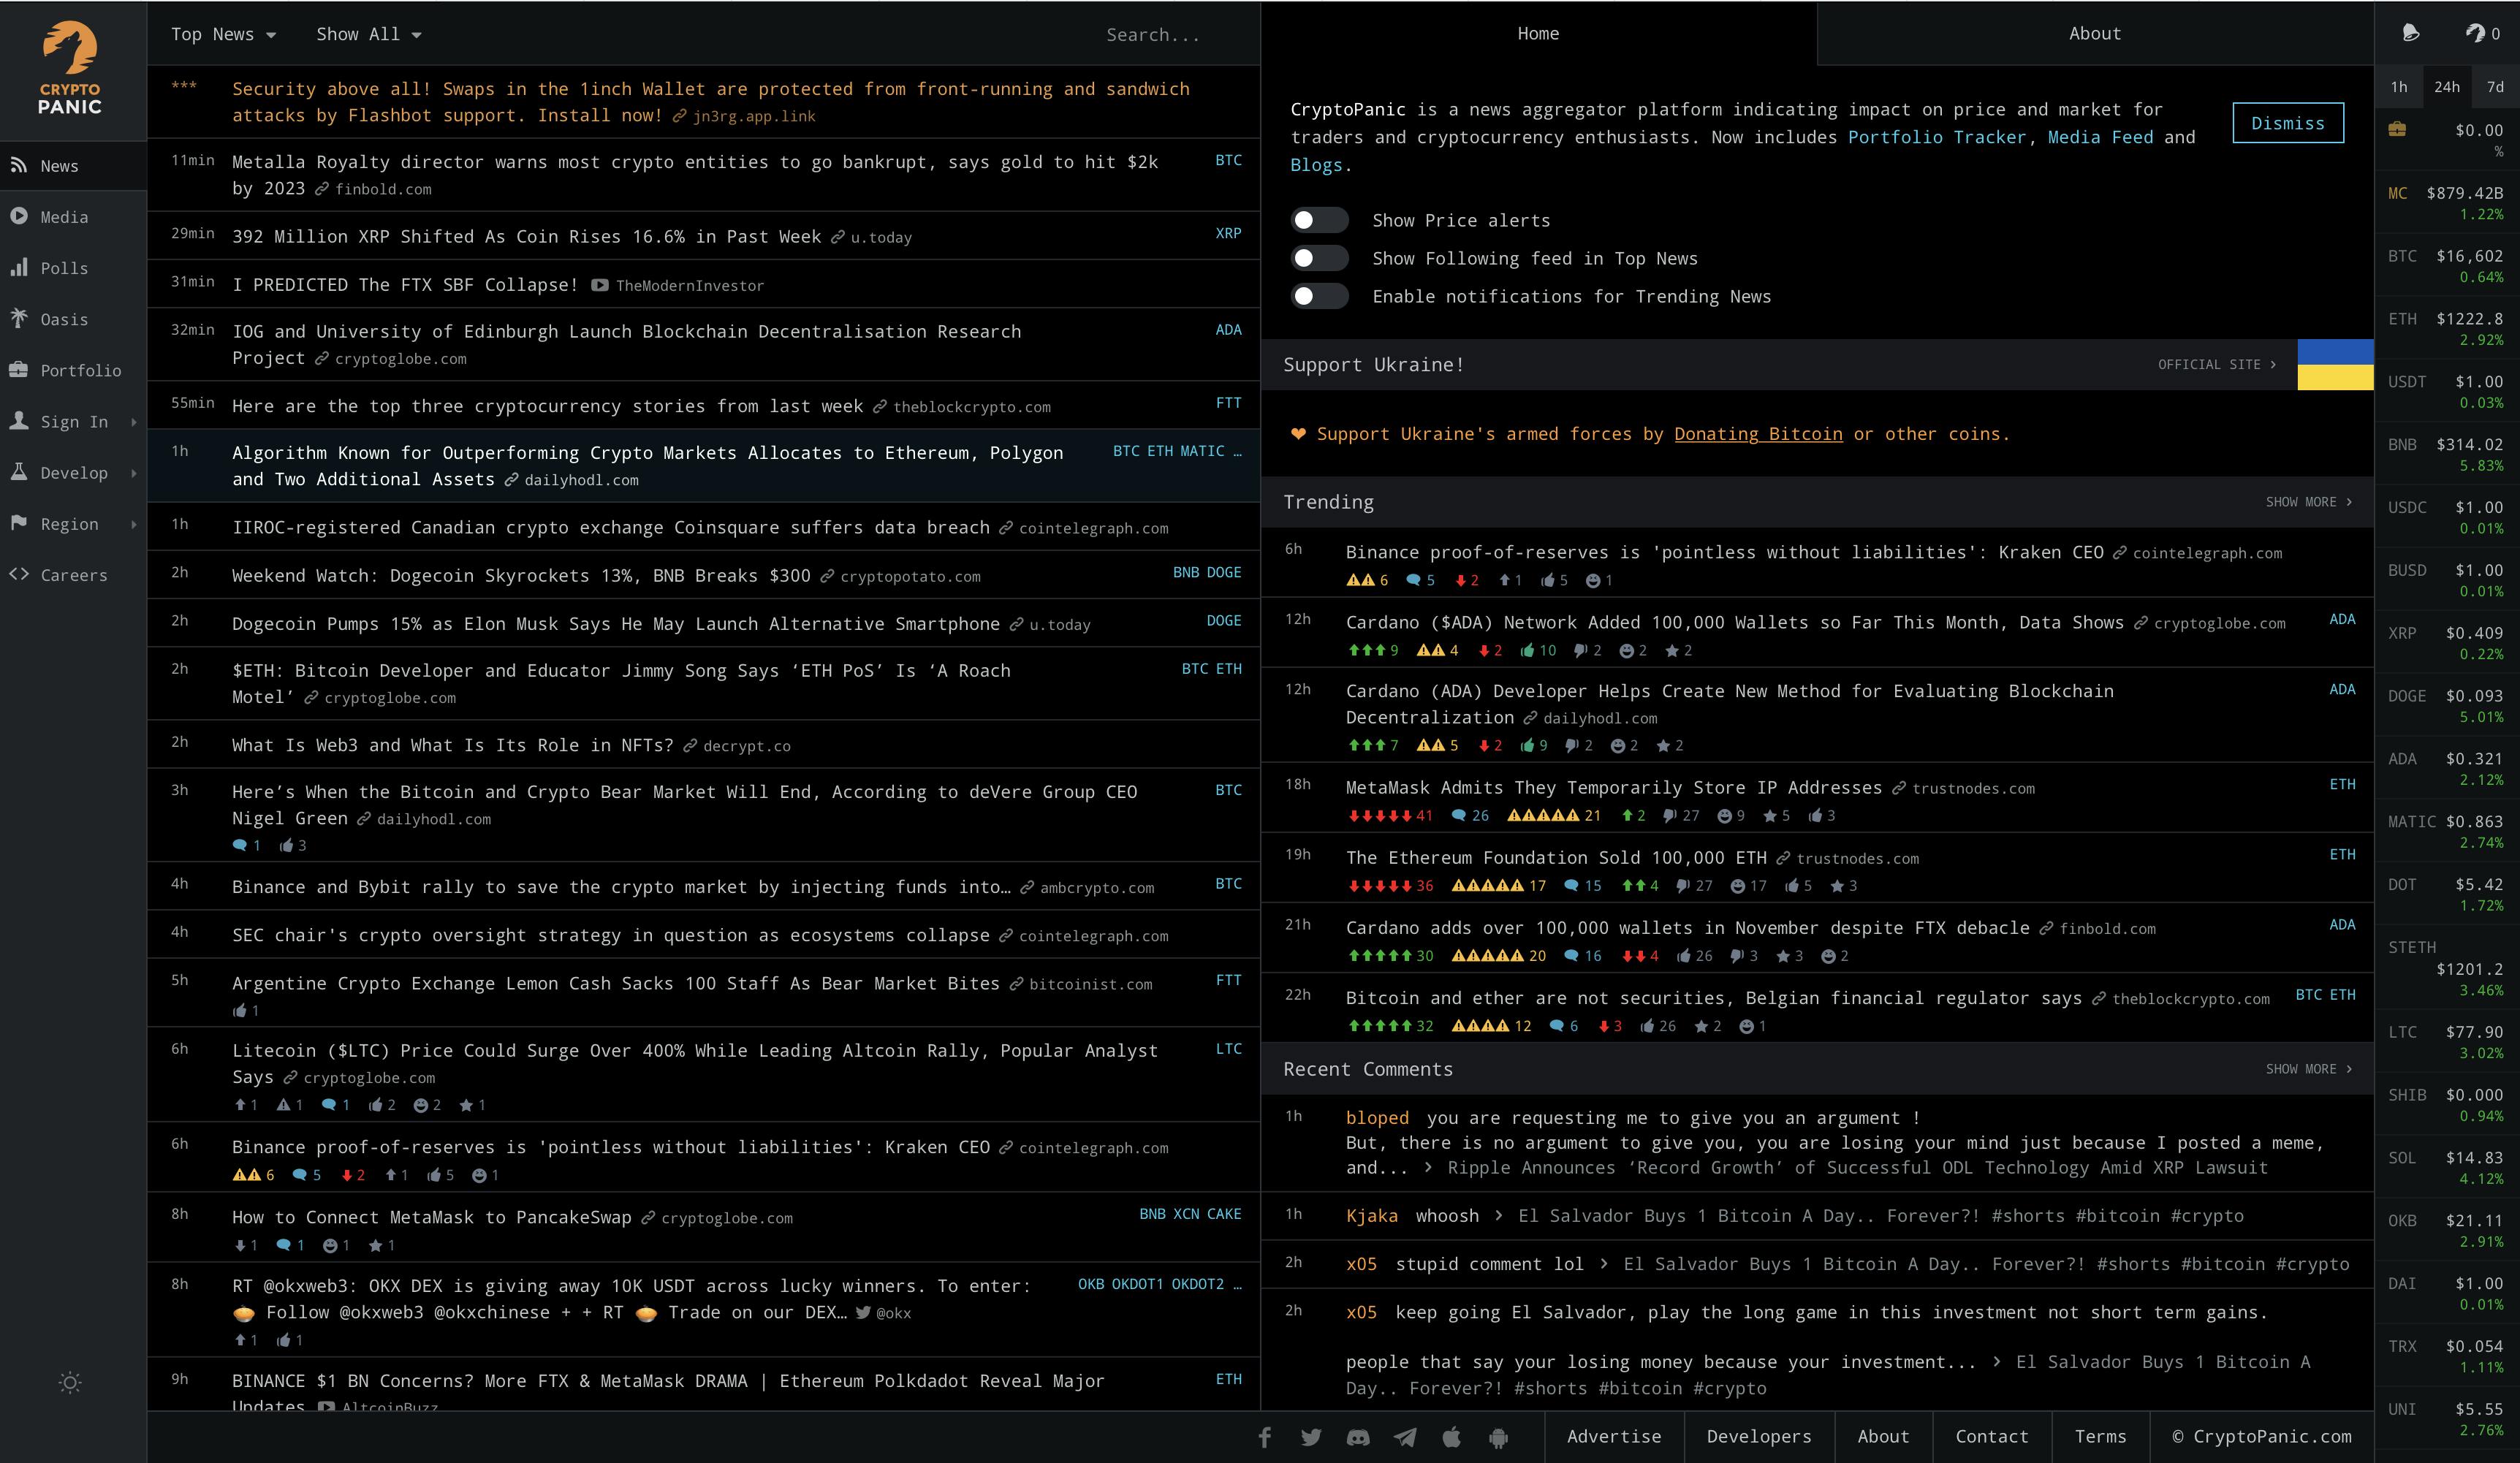Switch to the Home tab
This screenshot has height=1463, width=2520.
(1538, 33)
